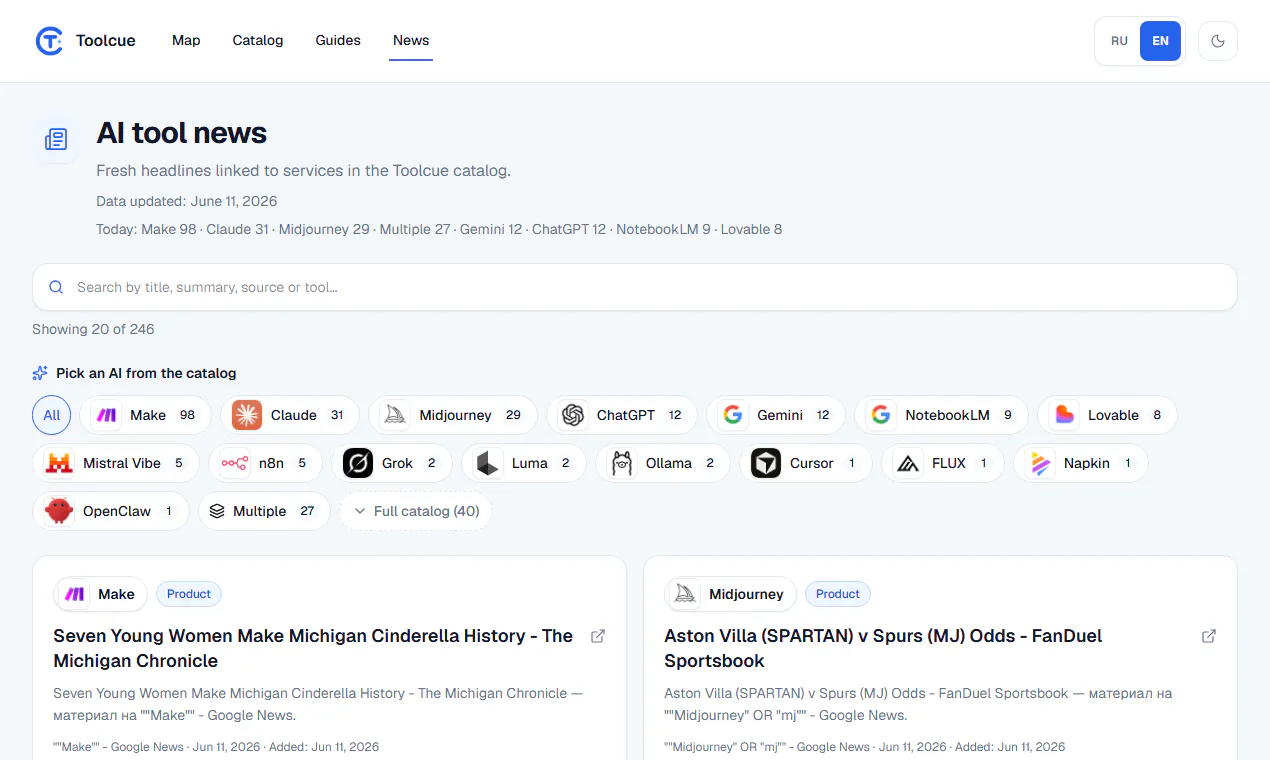The width and height of the screenshot is (1270, 760).
Task: Open external link for Michigan Chronicle article
Action: [598, 636]
